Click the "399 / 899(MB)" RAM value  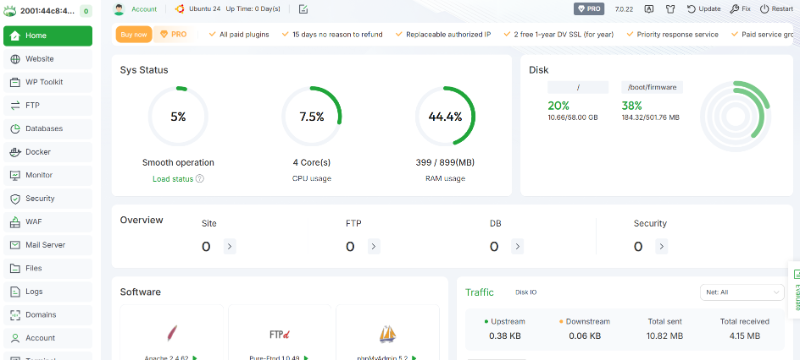[x=445, y=163]
